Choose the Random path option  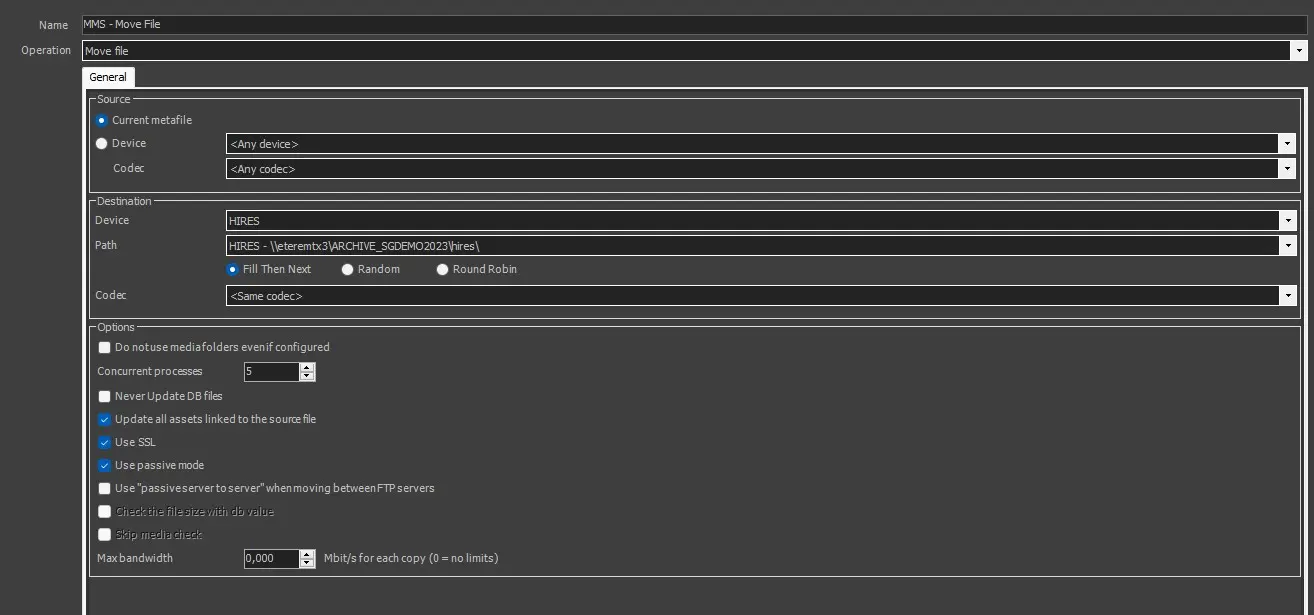(x=348, y=269)
